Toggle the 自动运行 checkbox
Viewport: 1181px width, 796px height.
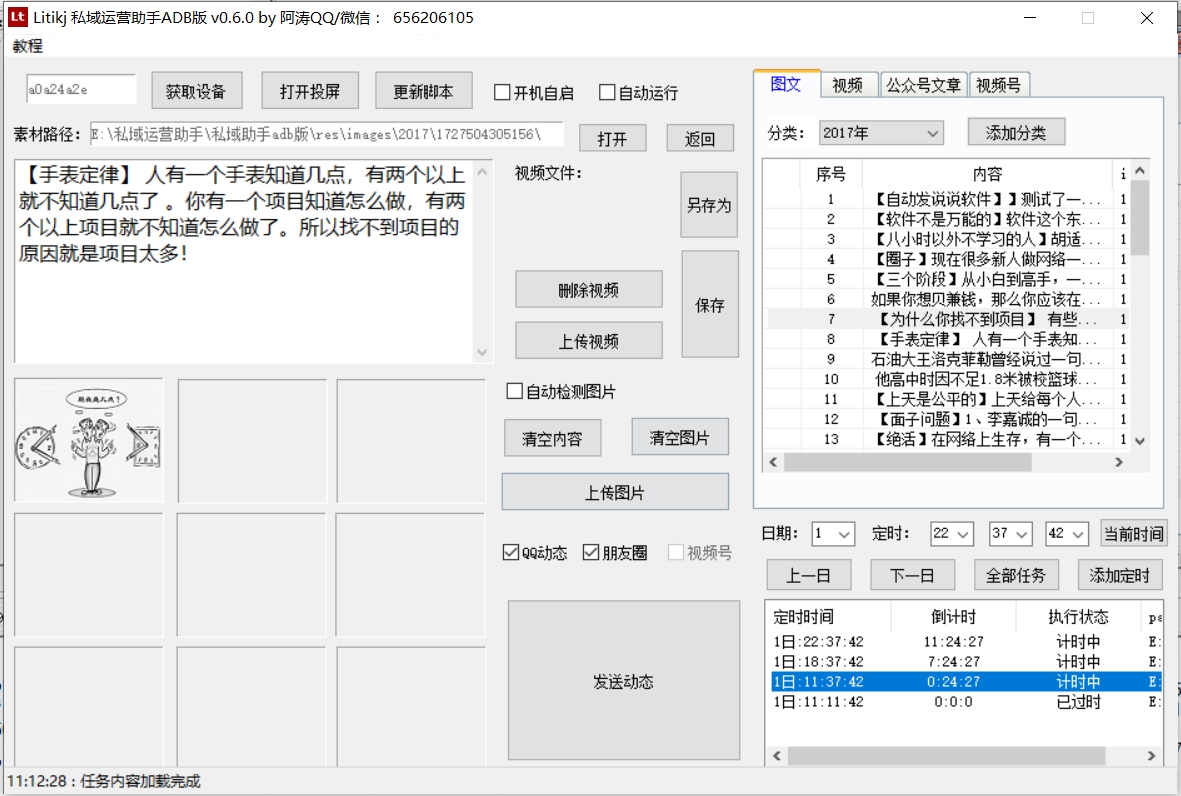[607, 93]
